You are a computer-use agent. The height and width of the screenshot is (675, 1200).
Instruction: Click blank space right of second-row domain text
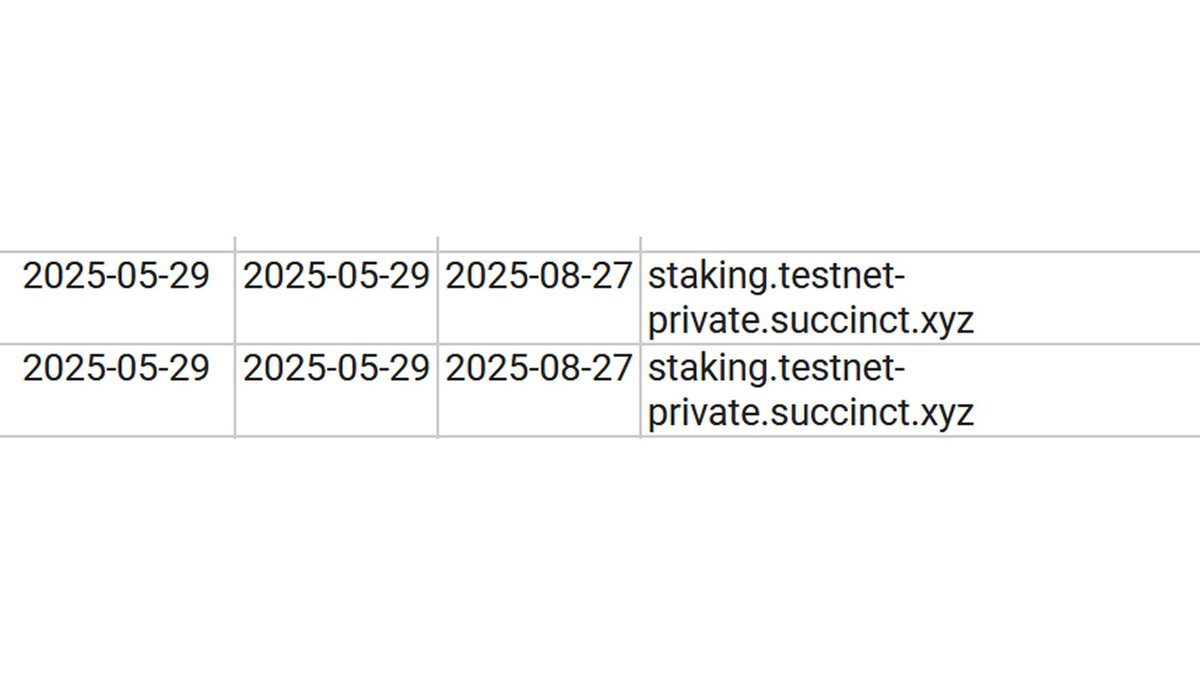point(1088,390)
